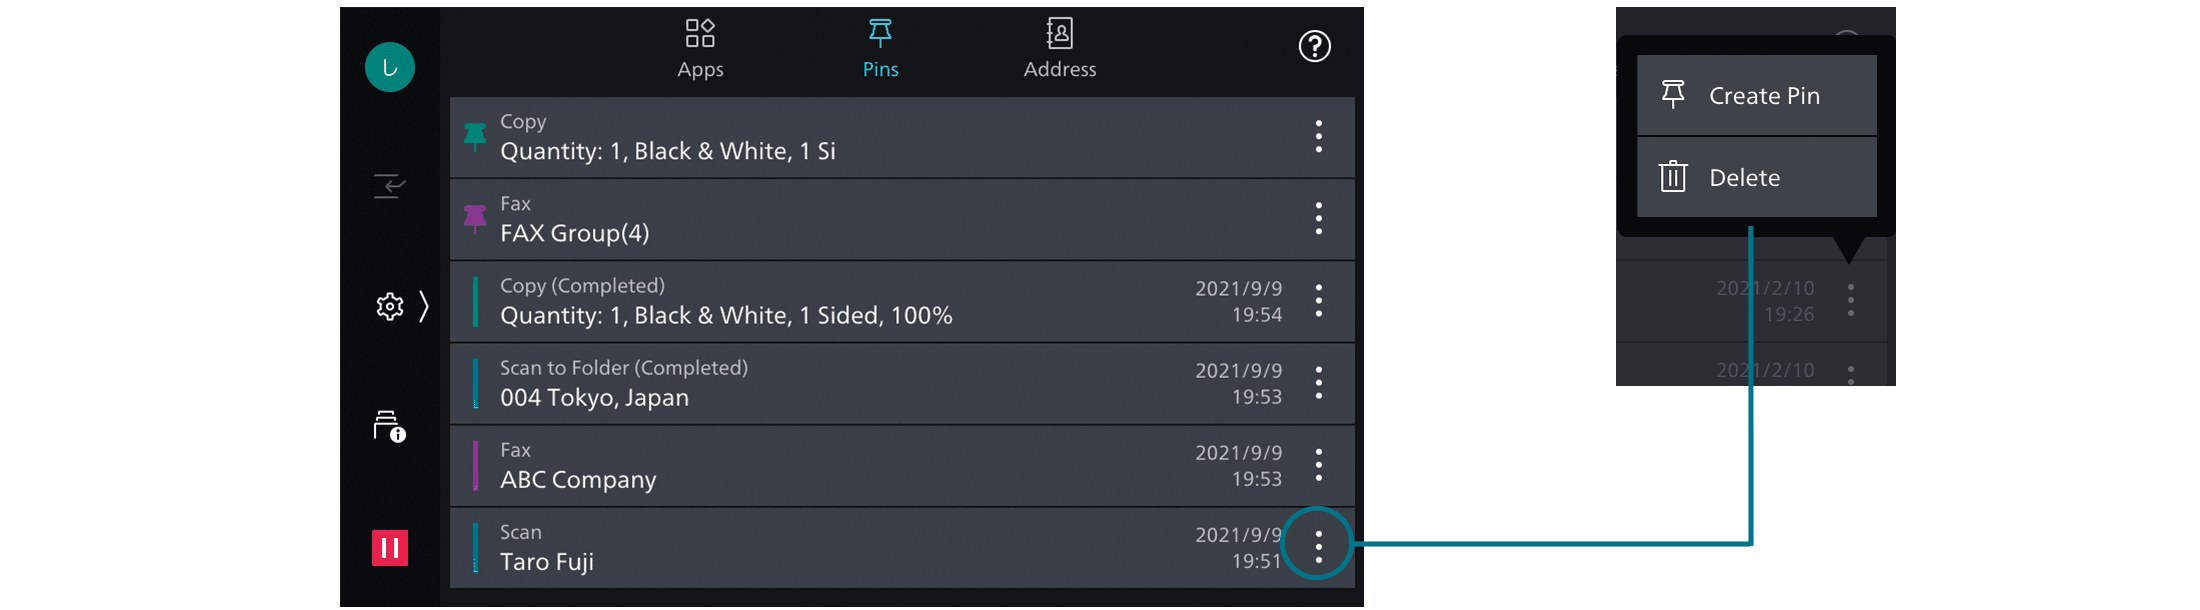
Task: Click the arrow lines icon in sidebar
Action: click(x=389, y=186)
